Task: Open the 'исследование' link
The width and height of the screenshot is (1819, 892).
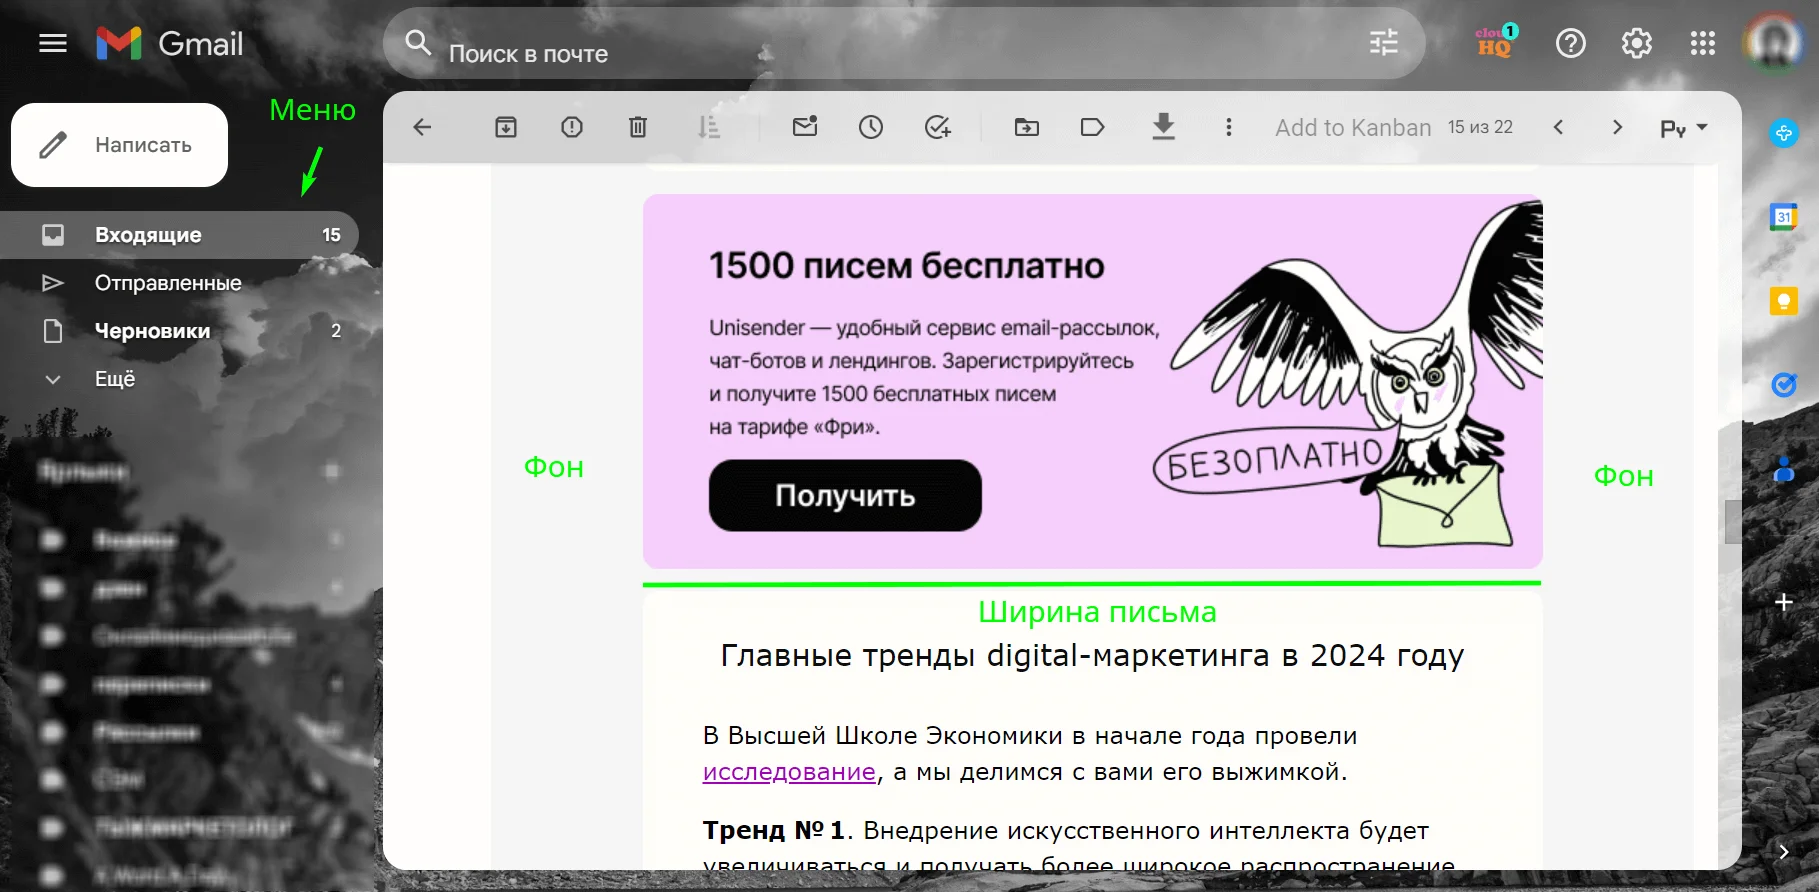Action: point(789,772)
